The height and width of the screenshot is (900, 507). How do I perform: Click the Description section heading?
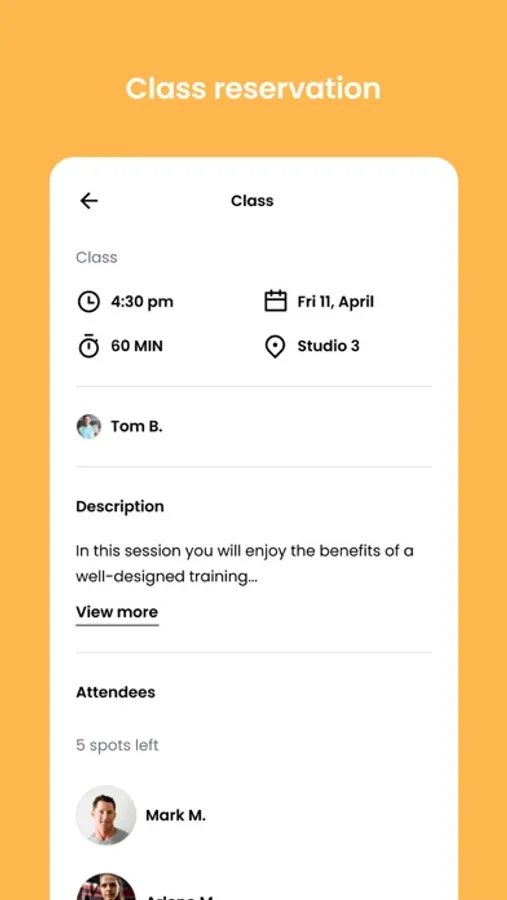tap(120, 506)
